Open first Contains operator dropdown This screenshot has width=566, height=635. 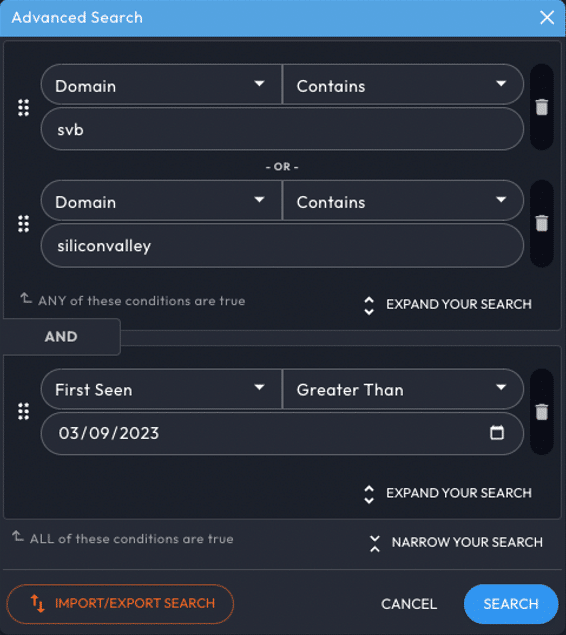(403, 84)
